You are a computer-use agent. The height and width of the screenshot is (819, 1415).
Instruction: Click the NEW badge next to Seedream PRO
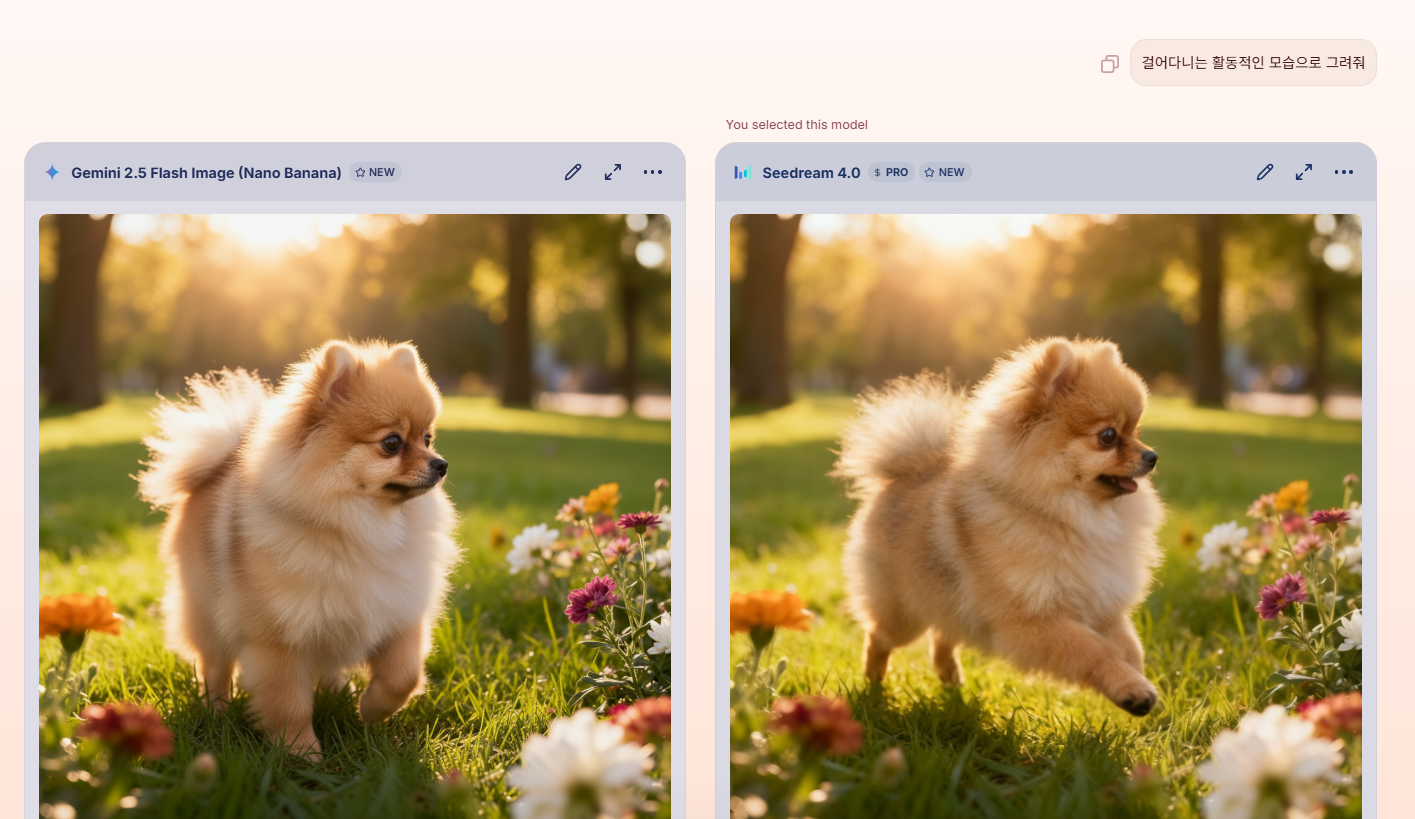(945, 172)
